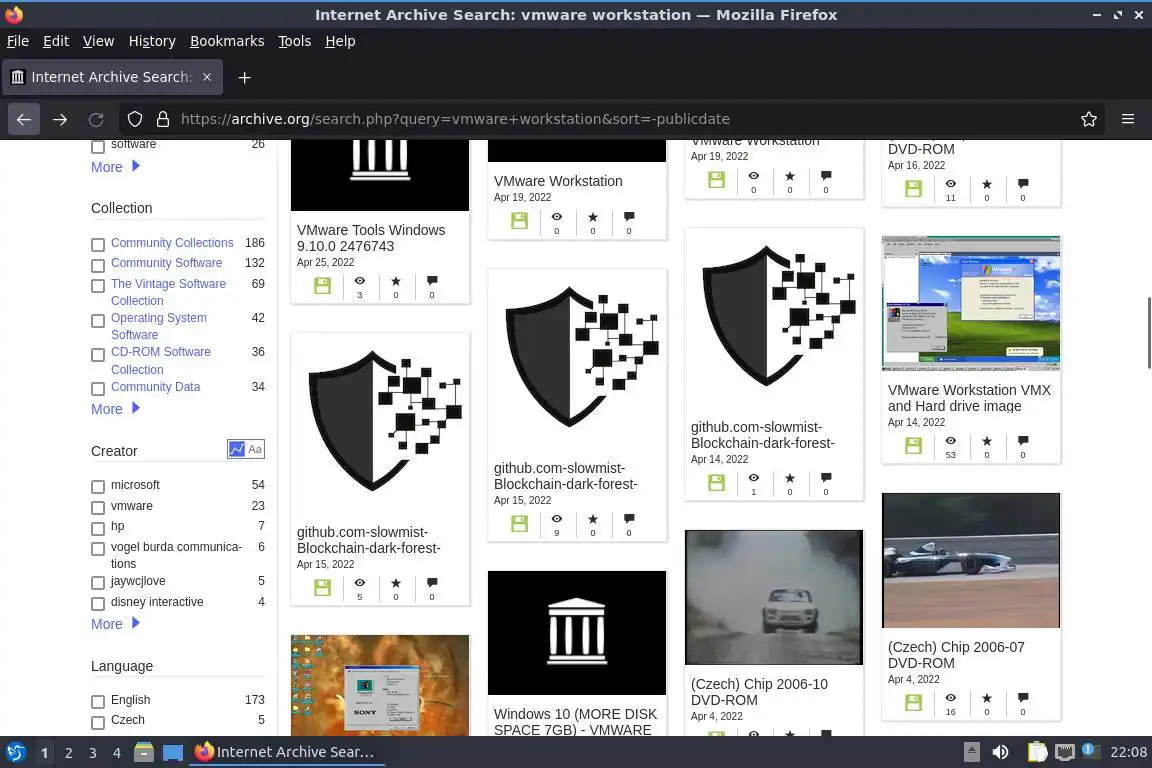Image resolution: width=1152 pixels, height=768 pixels.
Task: Expand More under media type filters
Action: pos(115,167)
